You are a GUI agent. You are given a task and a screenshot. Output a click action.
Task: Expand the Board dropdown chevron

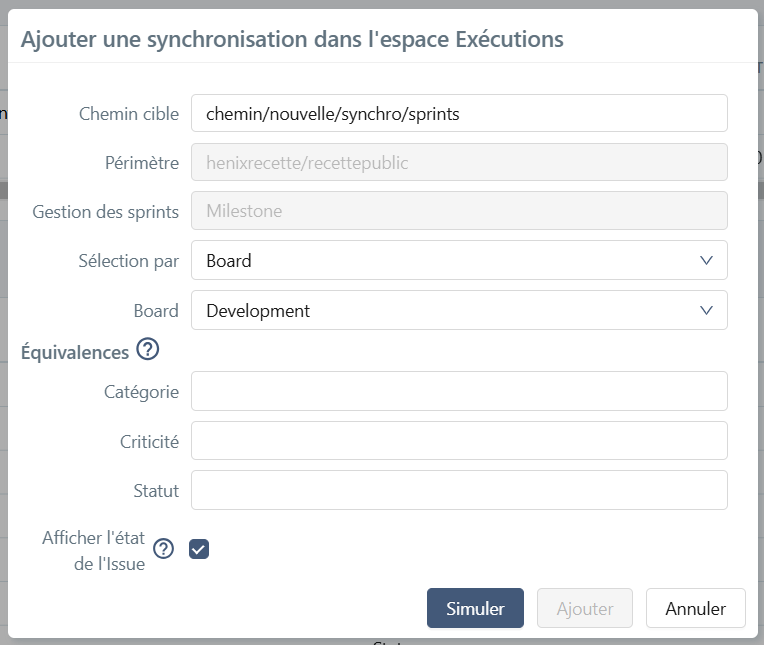click(706, 310)
